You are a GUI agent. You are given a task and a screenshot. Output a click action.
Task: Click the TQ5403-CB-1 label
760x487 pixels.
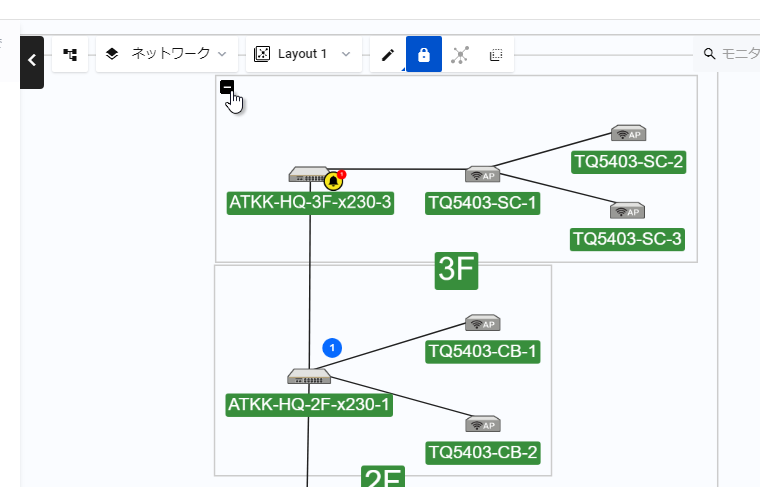tap(483, 352)
